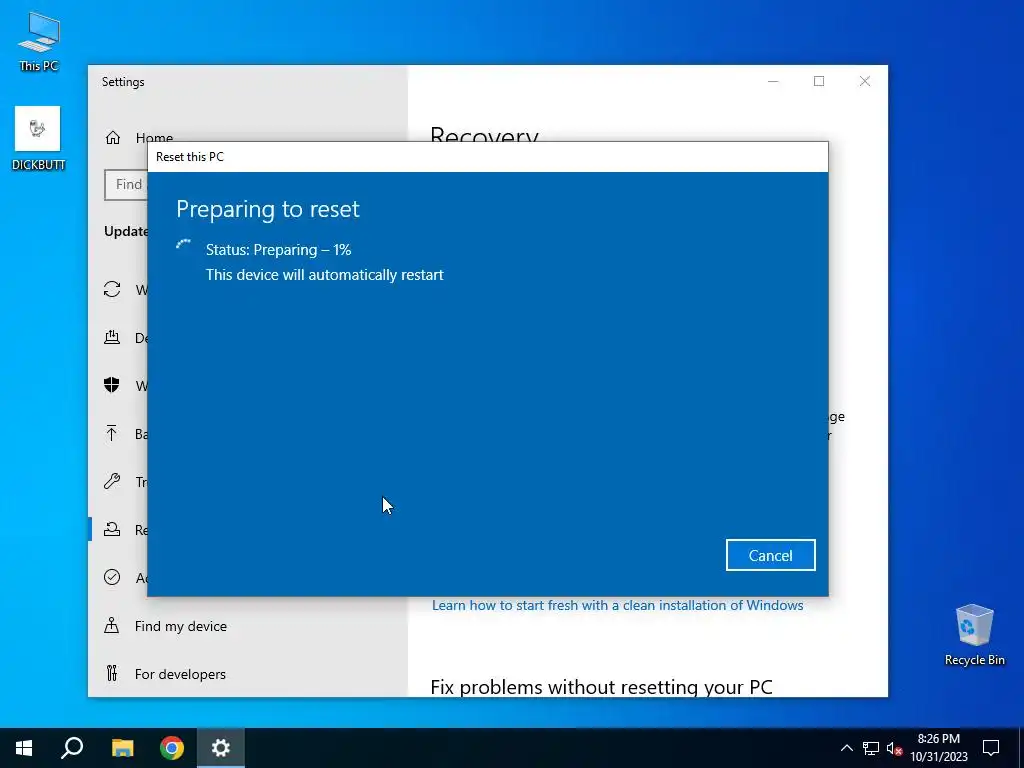Viewport: 1024px width, 768px height.
Task: Go to Settings Home icon
Action: click(113, 138)
